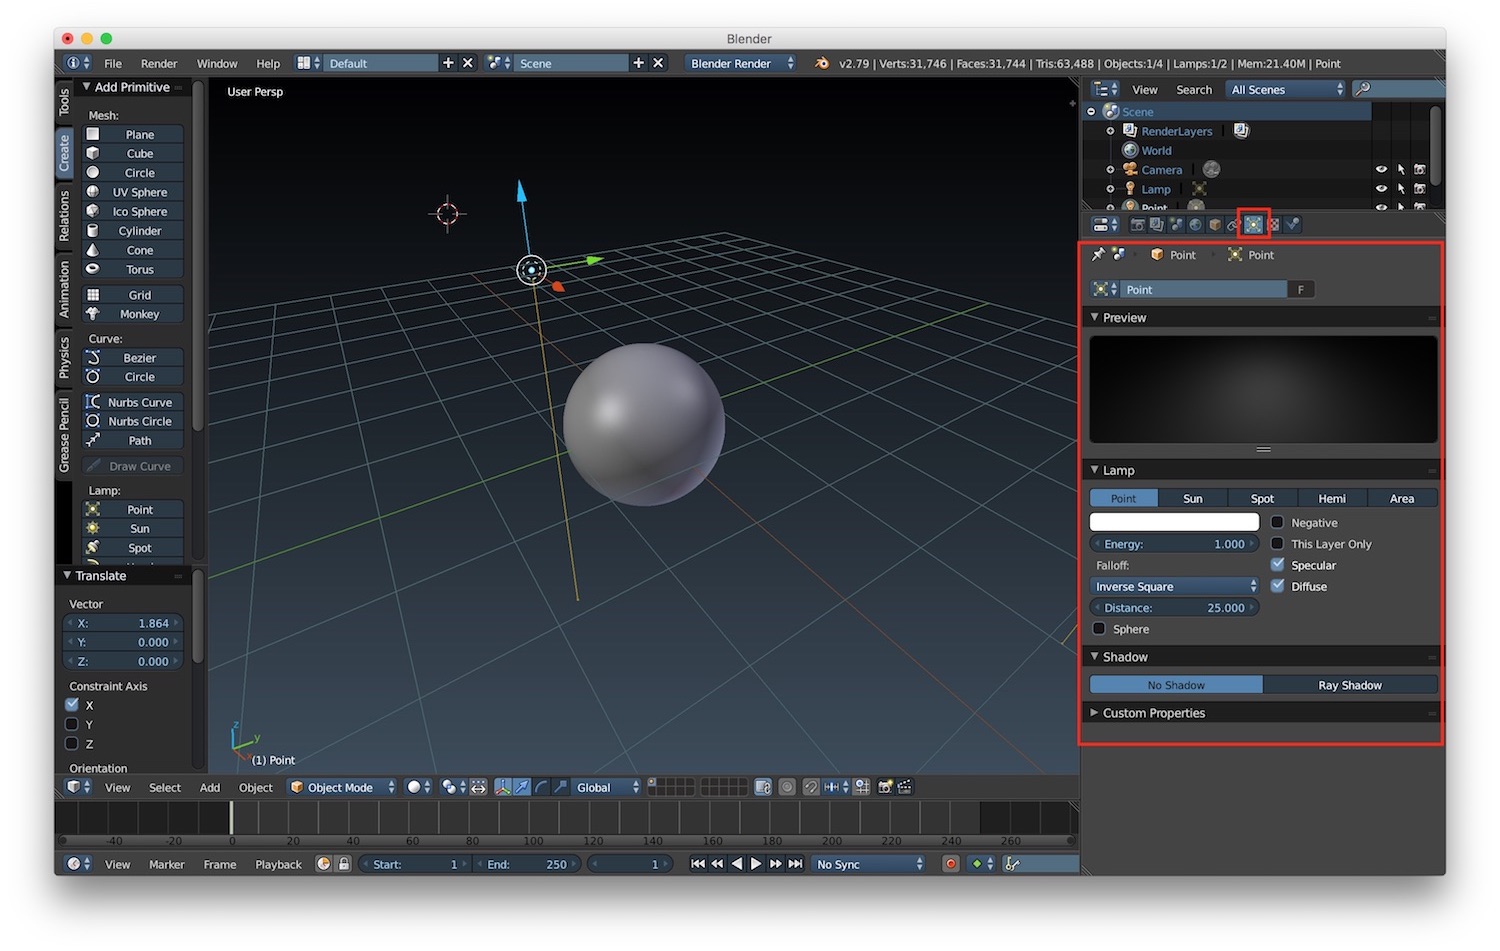The image size is (1500, 951).
Task: Open the No Sync dropdown
Action: click(869, 864)
